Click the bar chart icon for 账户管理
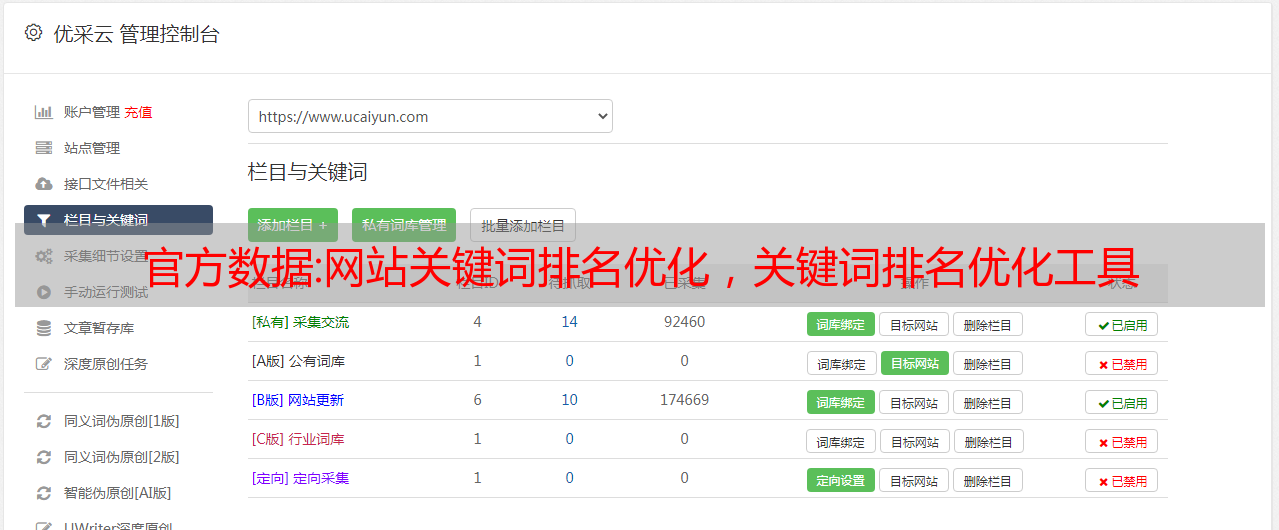This screenshot has height=530, width=1279. click(44, 112)
